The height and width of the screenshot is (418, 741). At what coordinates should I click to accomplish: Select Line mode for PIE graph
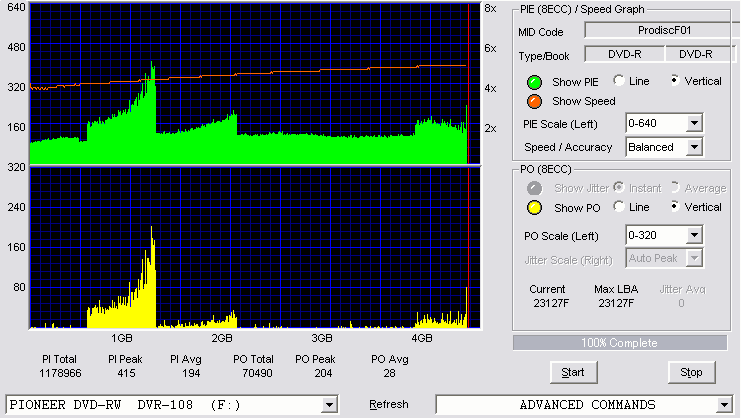(x=619, y=81)
